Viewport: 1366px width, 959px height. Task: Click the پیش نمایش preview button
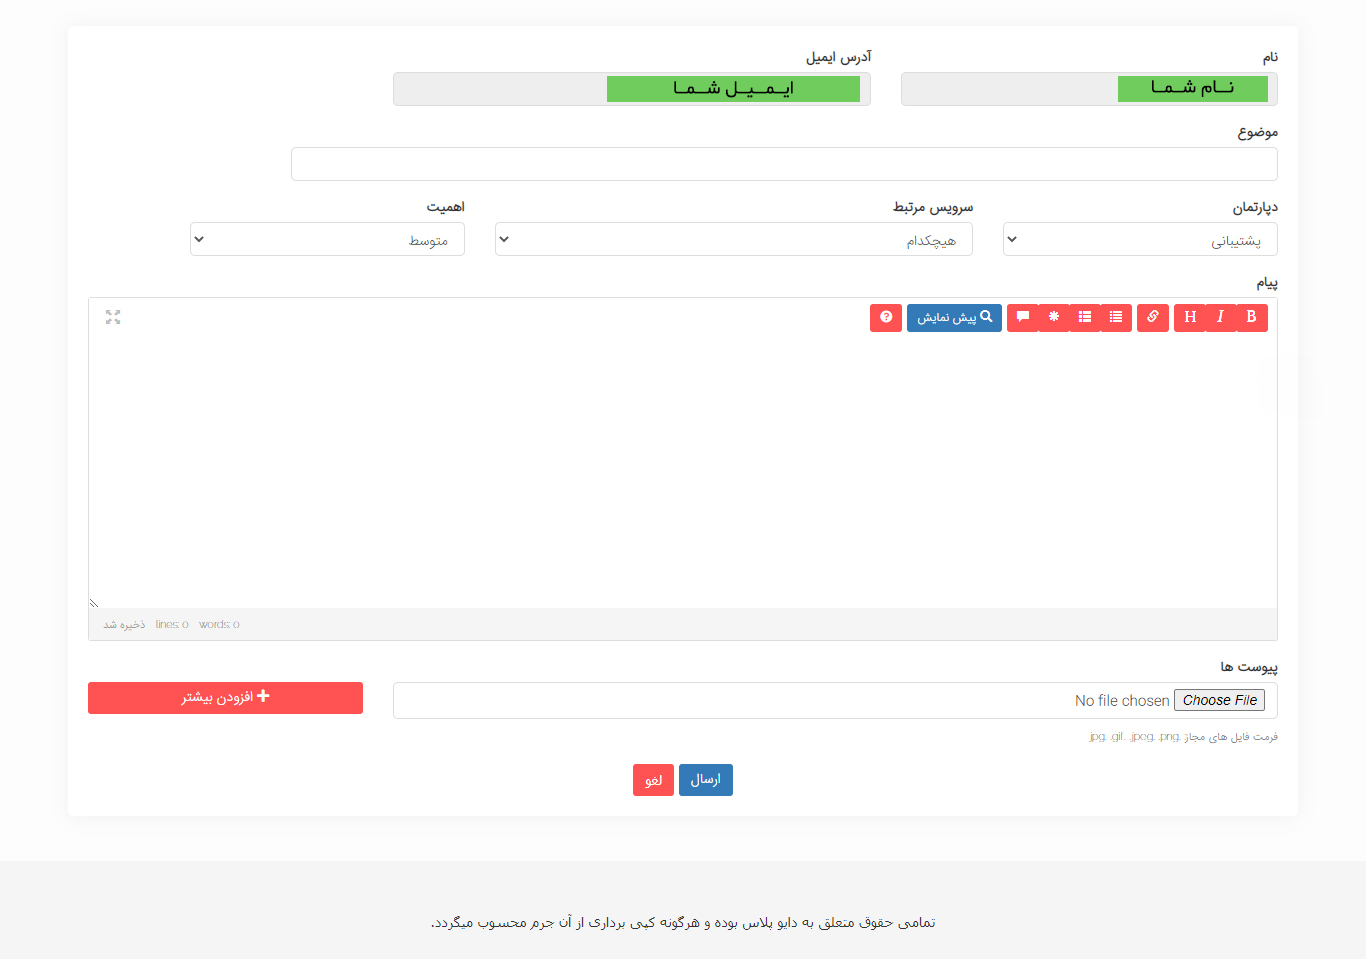point(954,317)
